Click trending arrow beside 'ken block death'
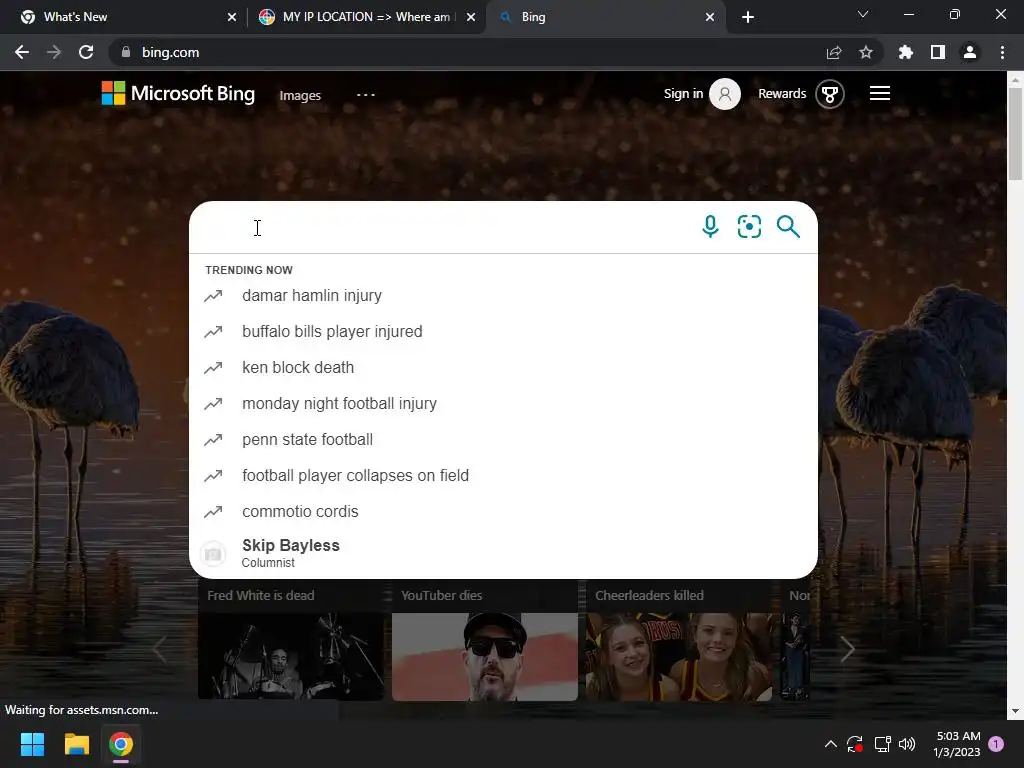Screen dimensions: 1024x768 213,368
